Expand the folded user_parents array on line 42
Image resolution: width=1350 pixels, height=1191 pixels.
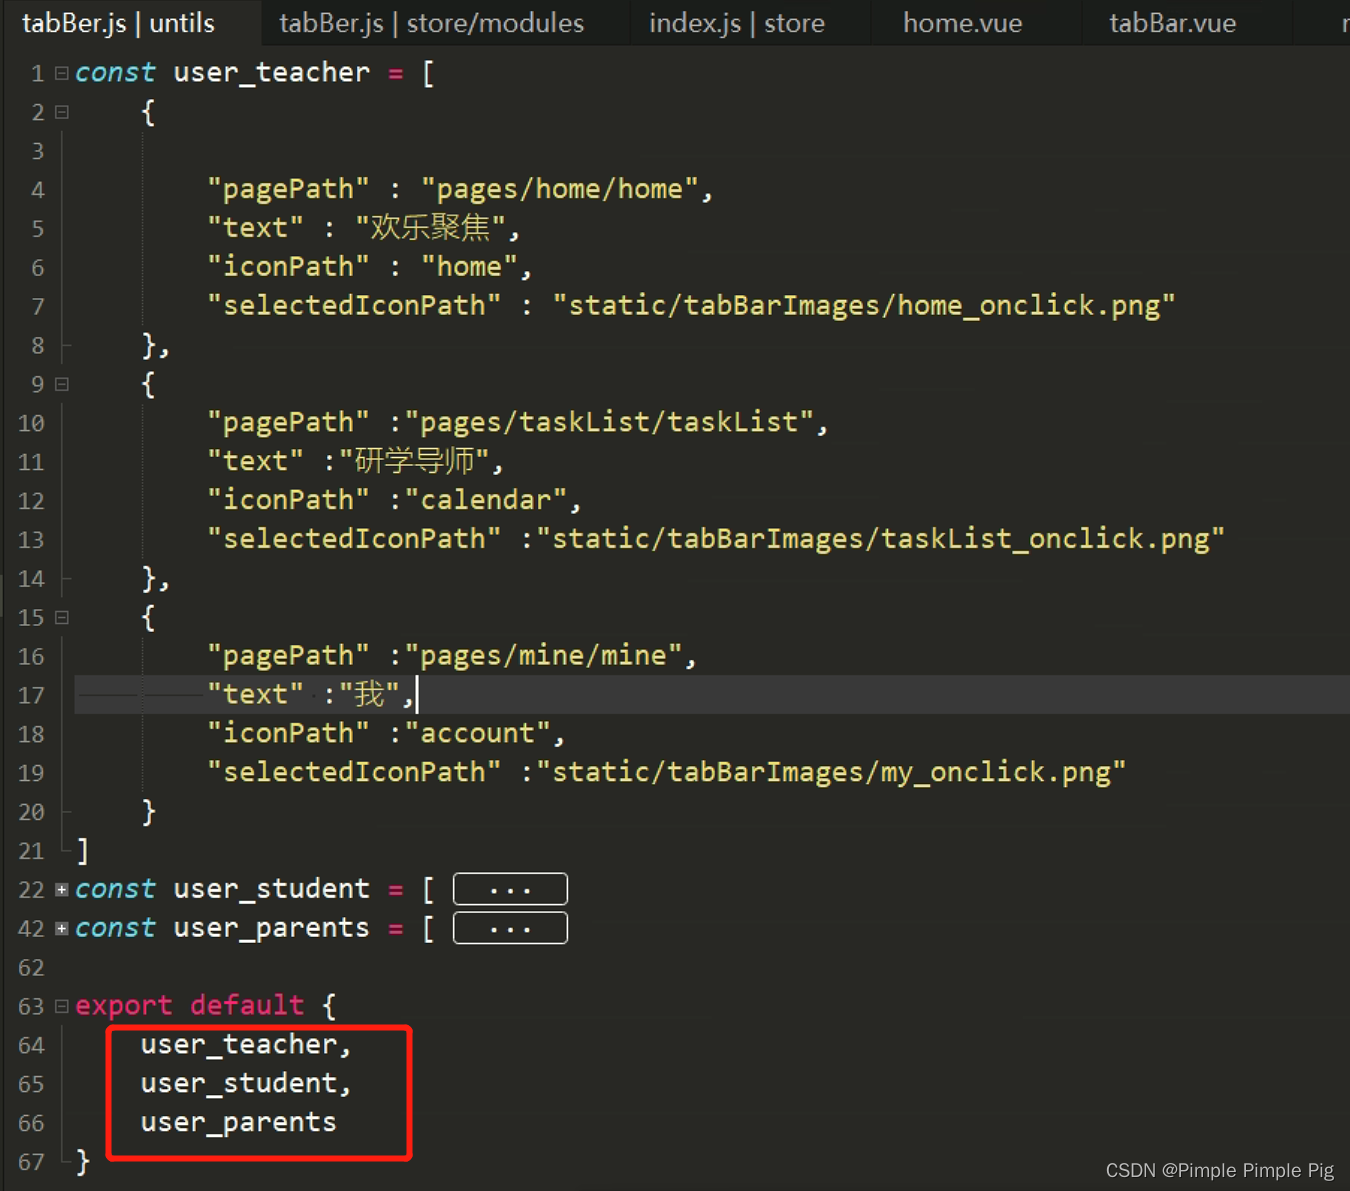coord(62,928)
